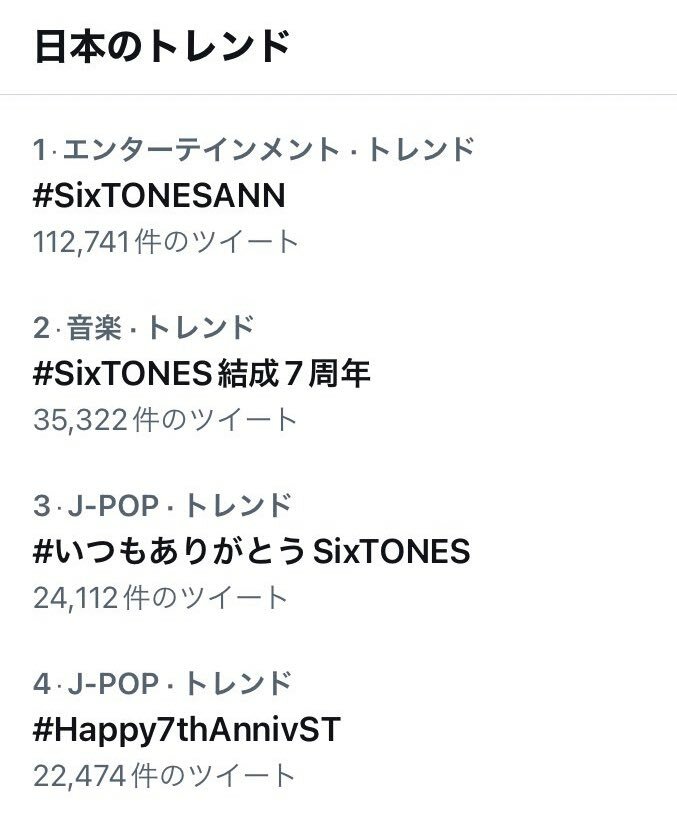Open the #SixTONES結成7周年 hashtag
Viewport: 677px width, 824px height.
click(x=201, y=374)
